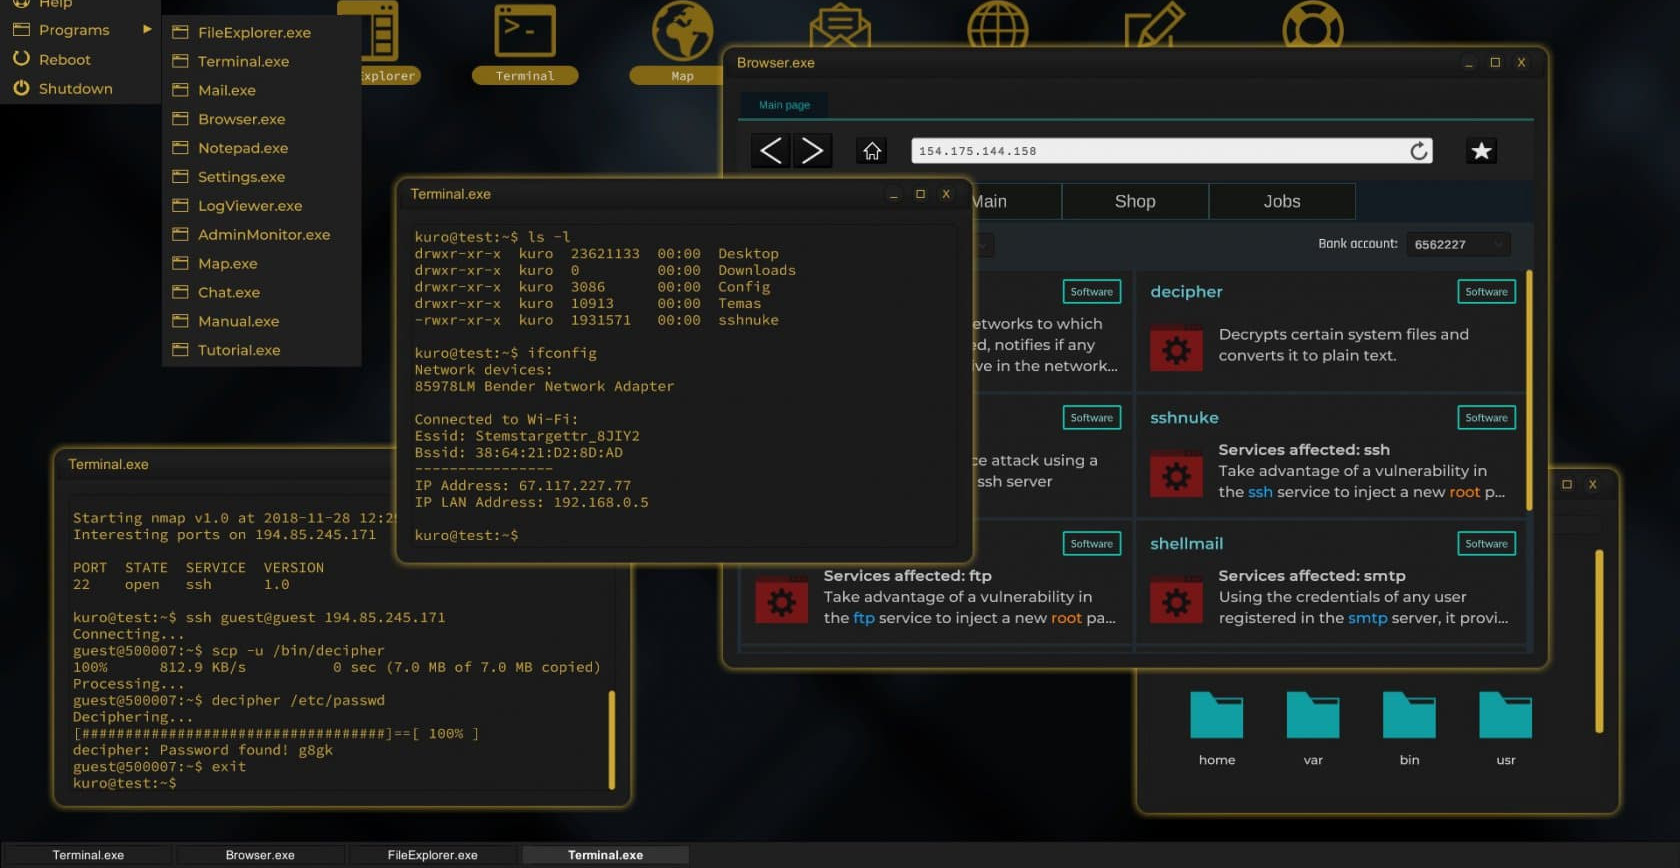This screenshot has width=1680, height=868.
Task: Bookmark the page with the star icon
Action: pyautogui.click(x=1481, y=151)
